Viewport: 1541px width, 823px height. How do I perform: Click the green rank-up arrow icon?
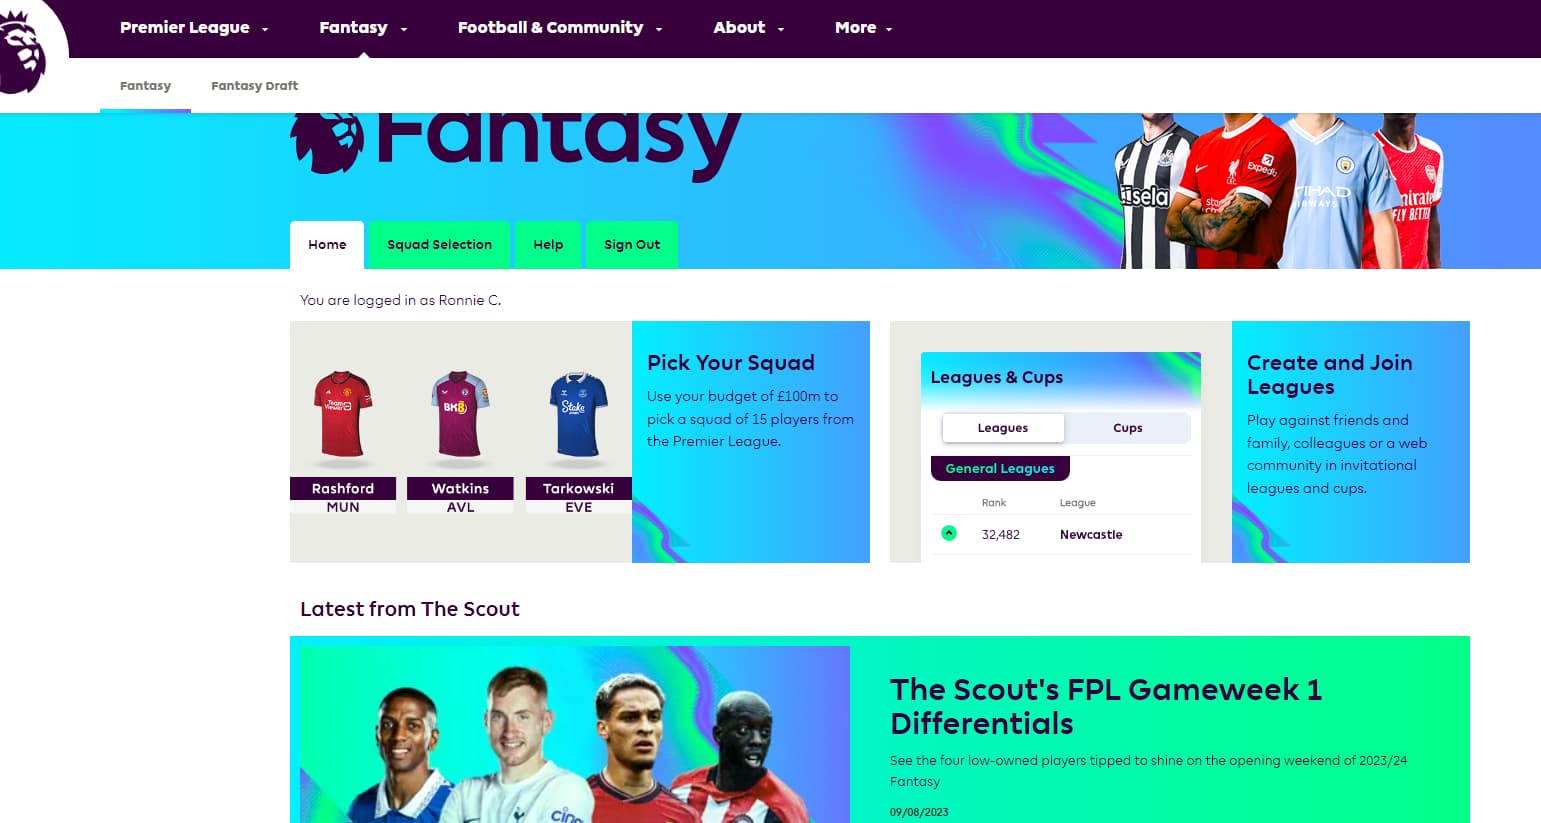[949, 533]
